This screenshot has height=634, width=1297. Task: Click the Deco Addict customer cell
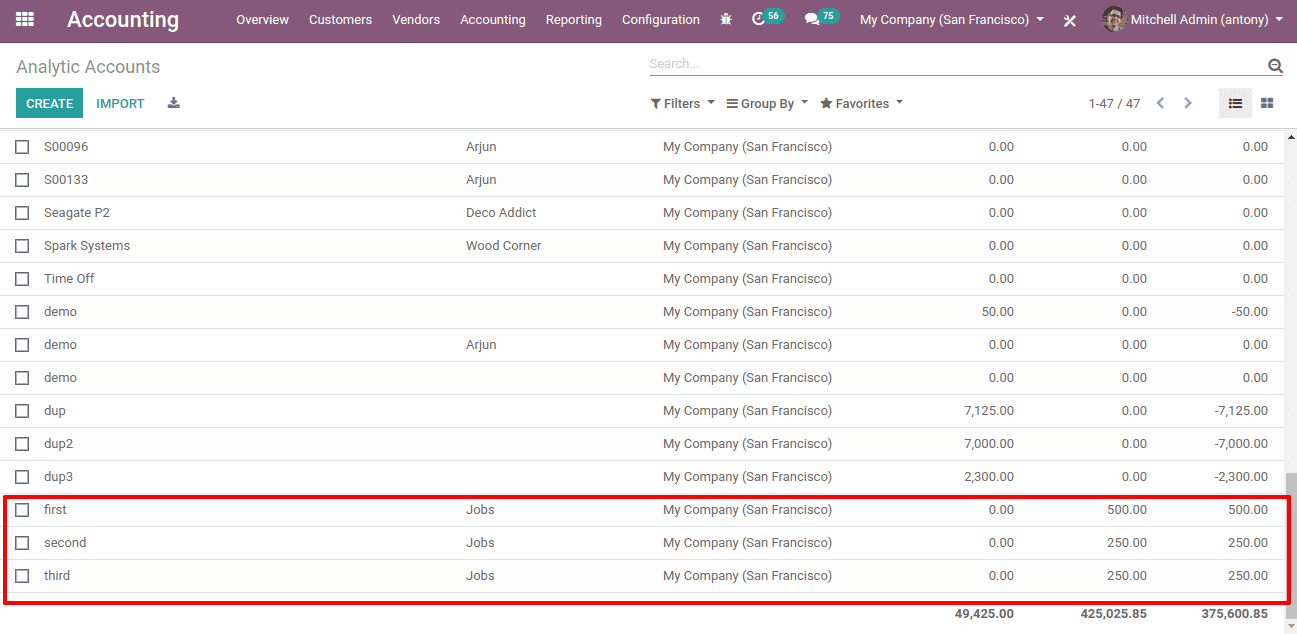tap(501, 213)
